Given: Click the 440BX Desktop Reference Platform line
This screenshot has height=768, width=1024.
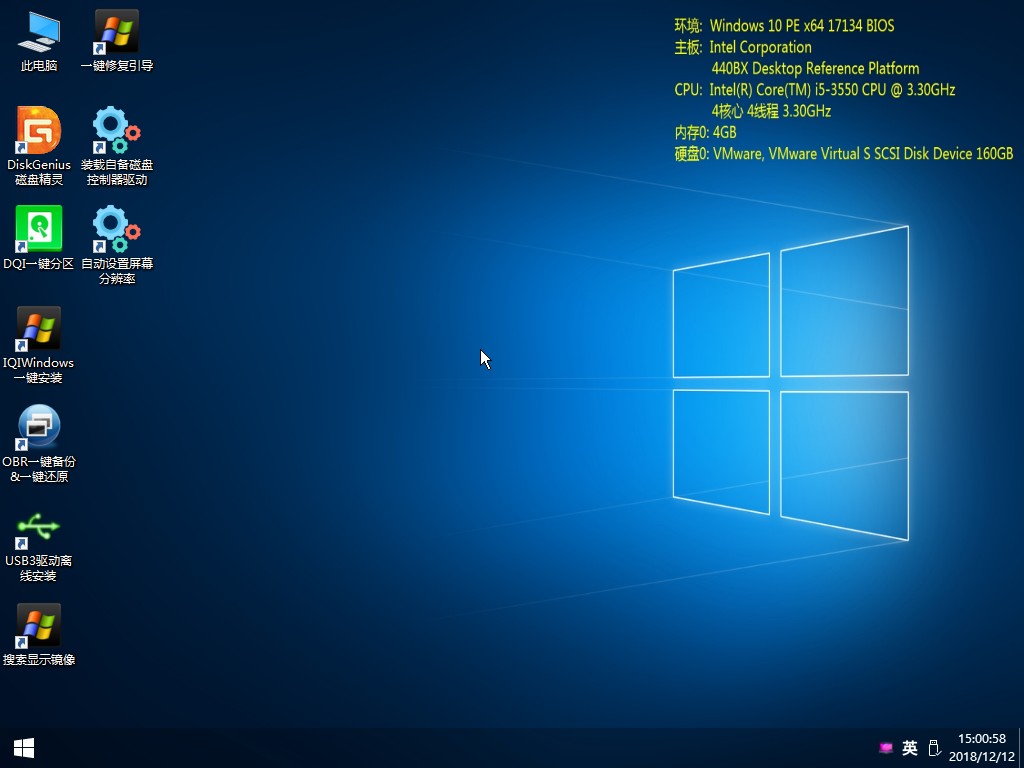Looking at the screenshot, I should pyautogui.click(x=815, y=69).
